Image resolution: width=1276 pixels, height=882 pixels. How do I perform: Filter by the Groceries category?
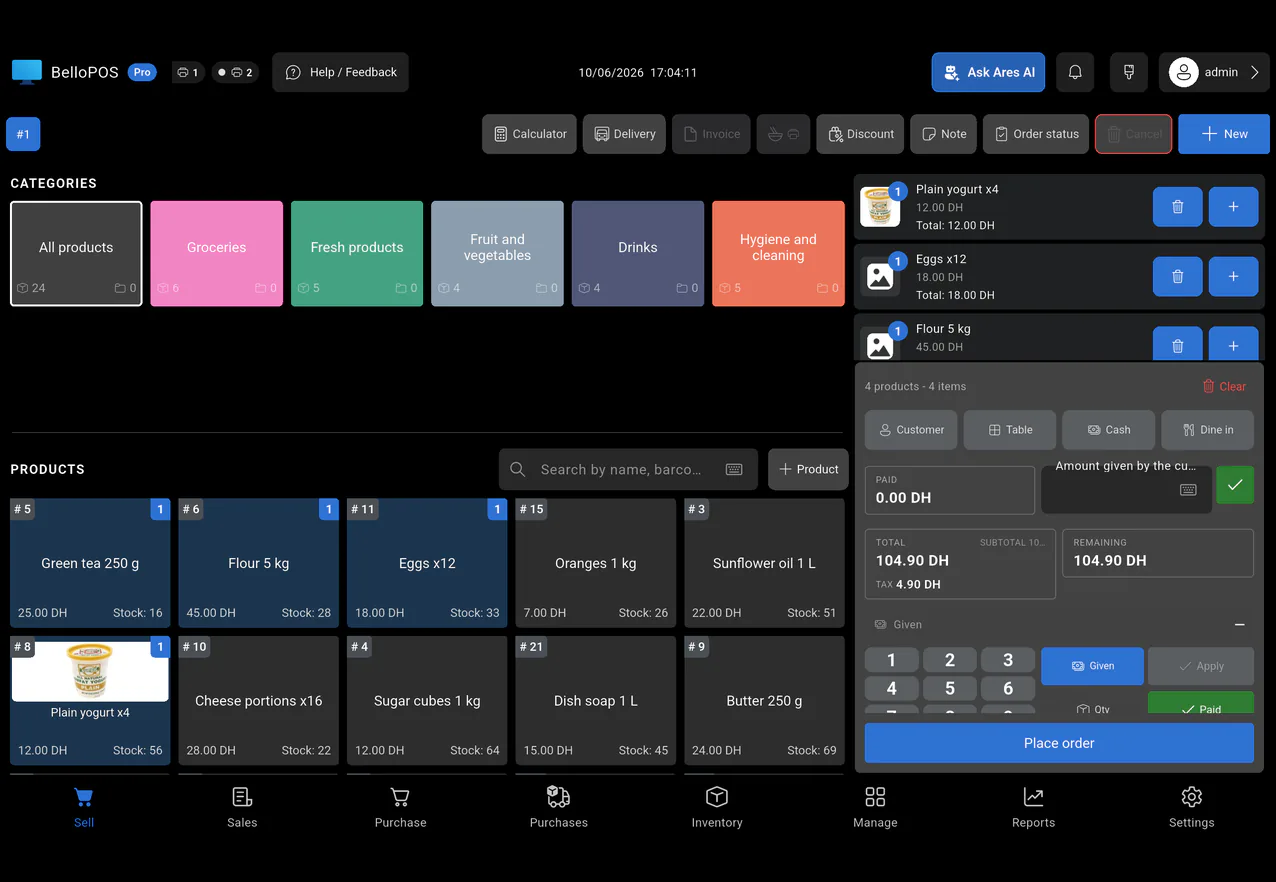[217, 254]
